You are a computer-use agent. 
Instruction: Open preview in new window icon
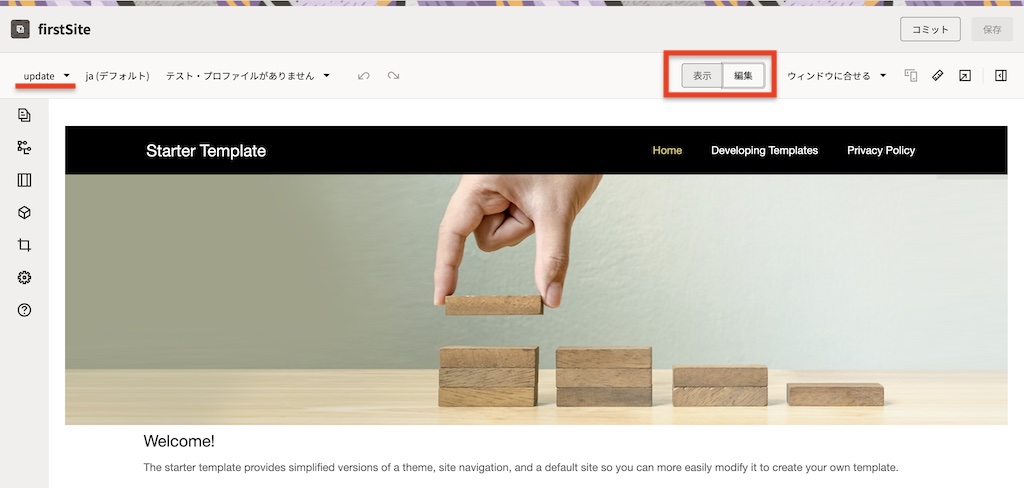(x=964, y=76)
